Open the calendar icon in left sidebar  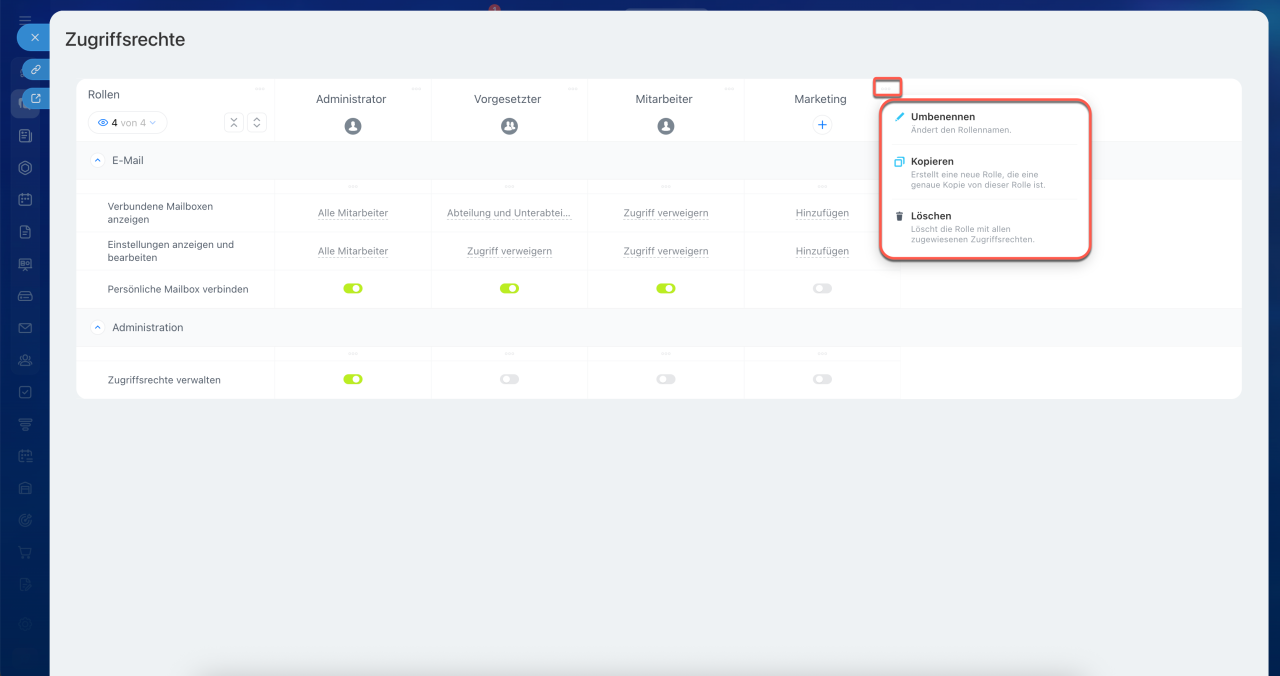point(26,199)
